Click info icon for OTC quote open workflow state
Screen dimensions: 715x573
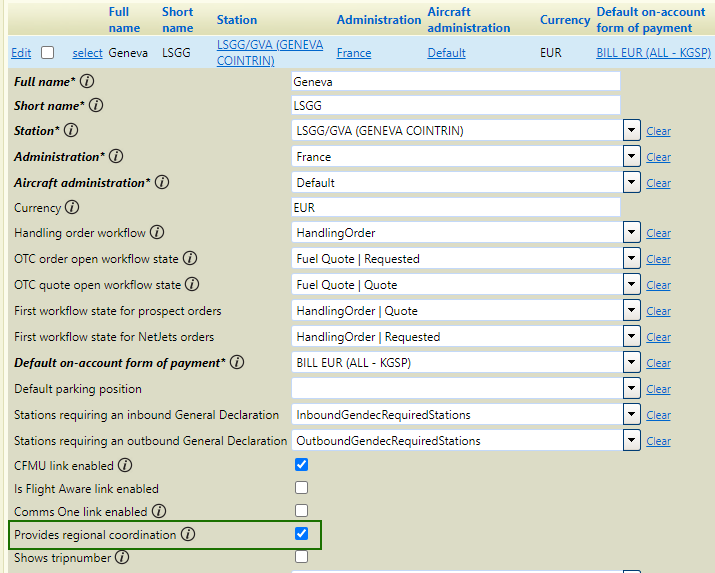pyautogui.click(x=192, y=284)
